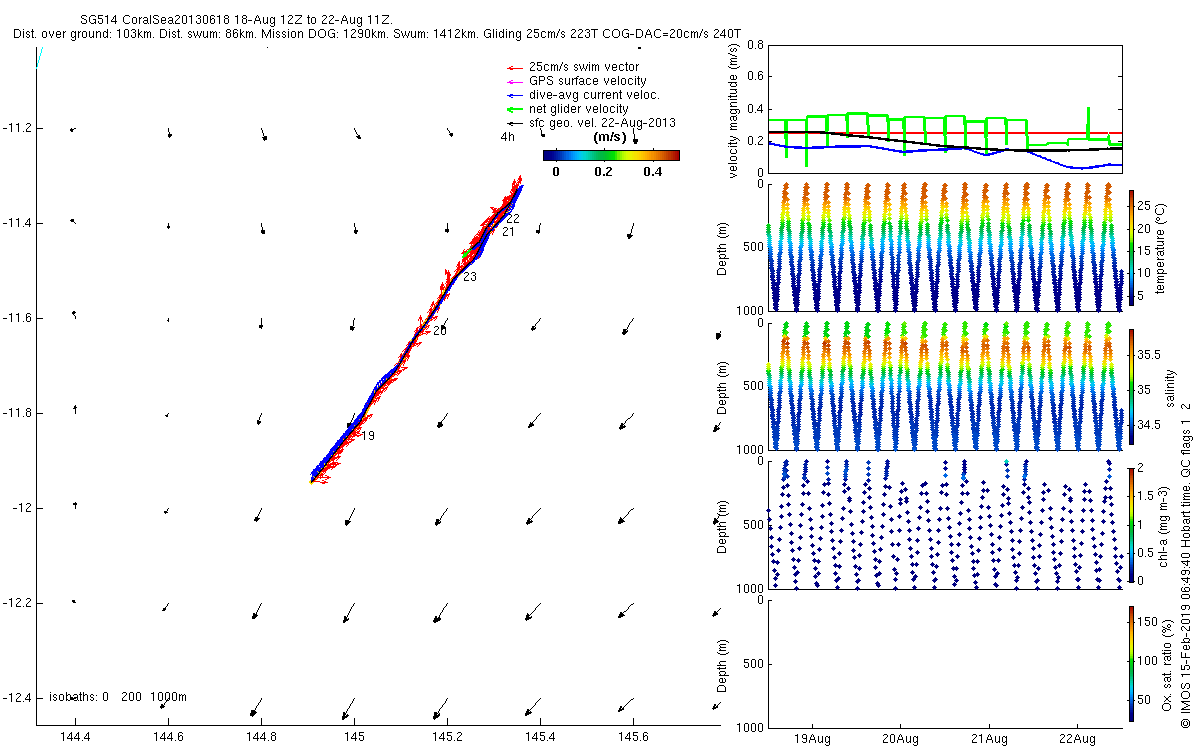The width and height of the screenshot is (1200, 750).
Task: Click day label '22' on the glider track
Action: 512,219
